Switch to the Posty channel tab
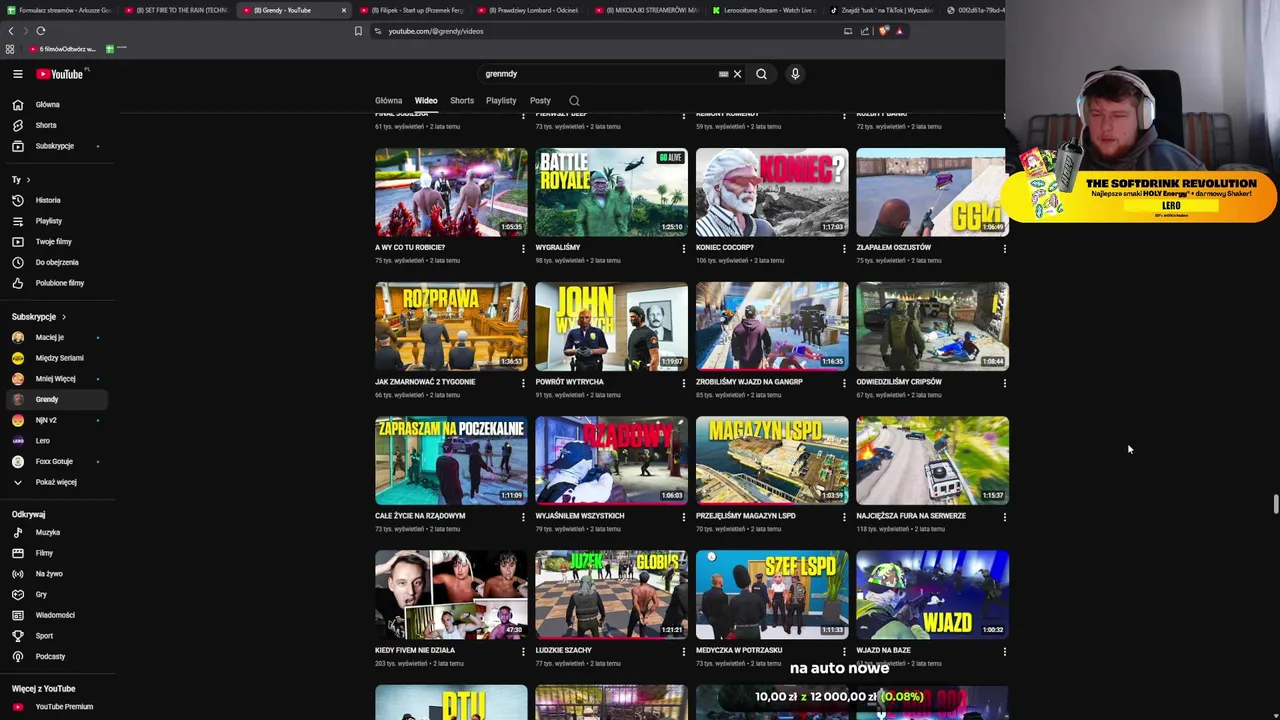Screen dimensions: 1280x720 point(540,101)
